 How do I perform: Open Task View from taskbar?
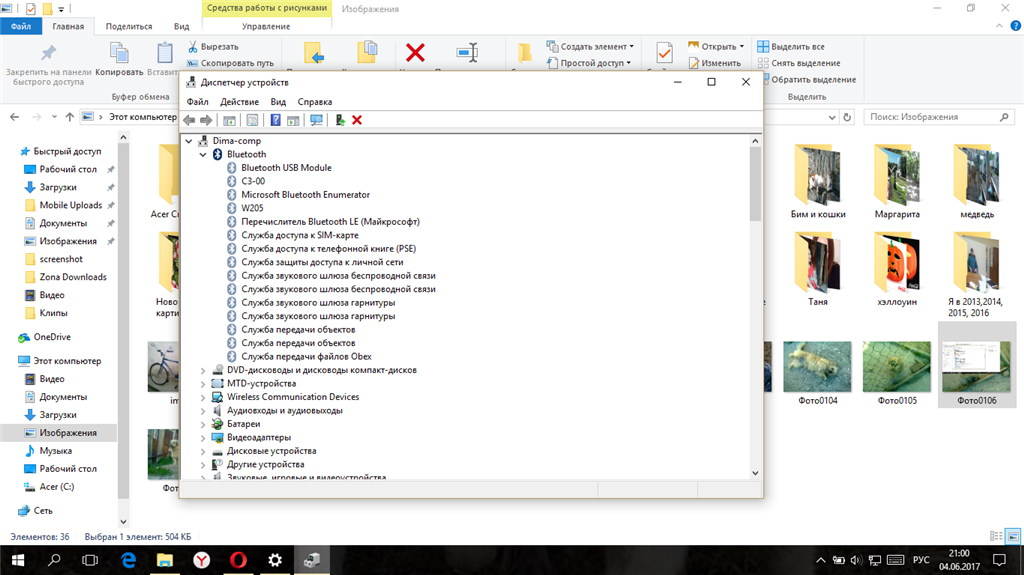click(x=90, y=560)
